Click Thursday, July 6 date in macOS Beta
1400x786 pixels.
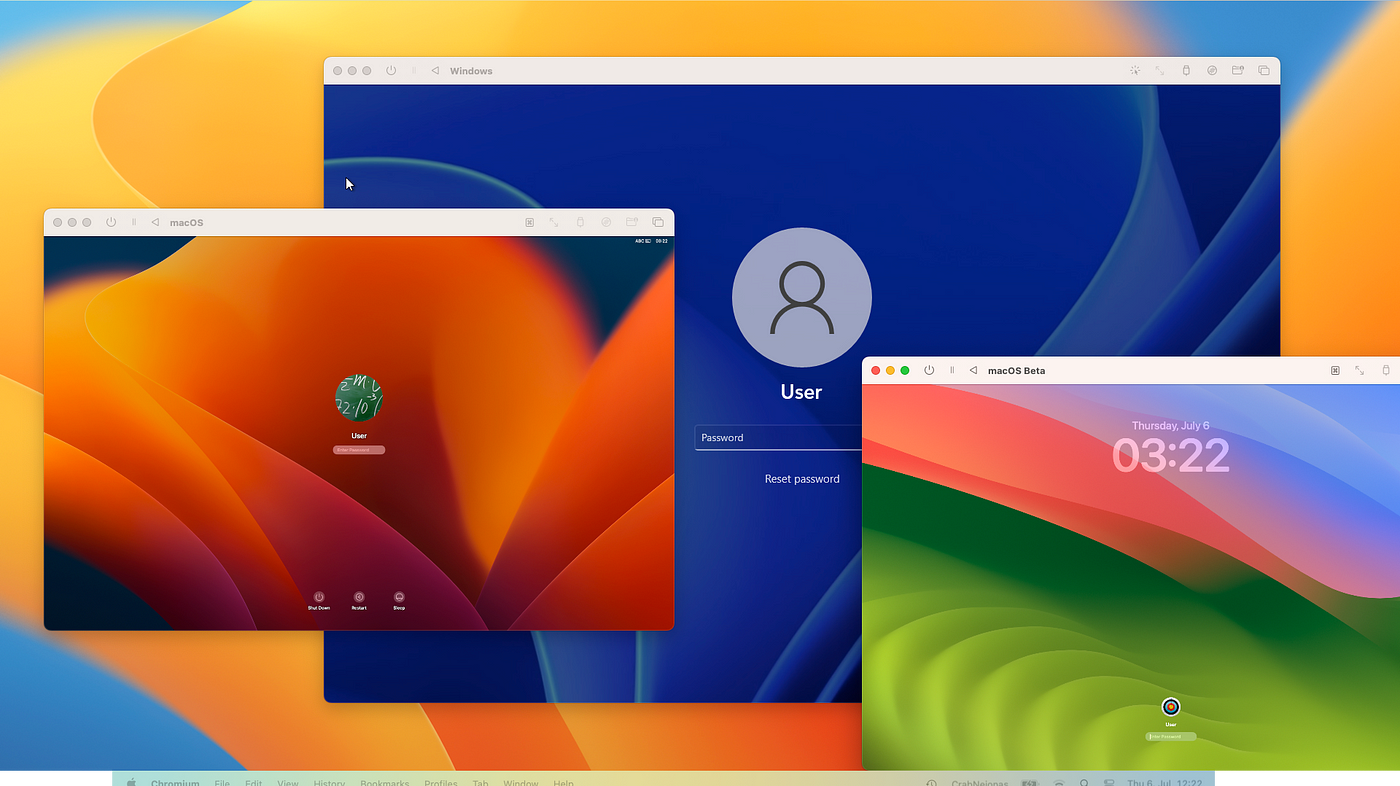click(1171, 426)
